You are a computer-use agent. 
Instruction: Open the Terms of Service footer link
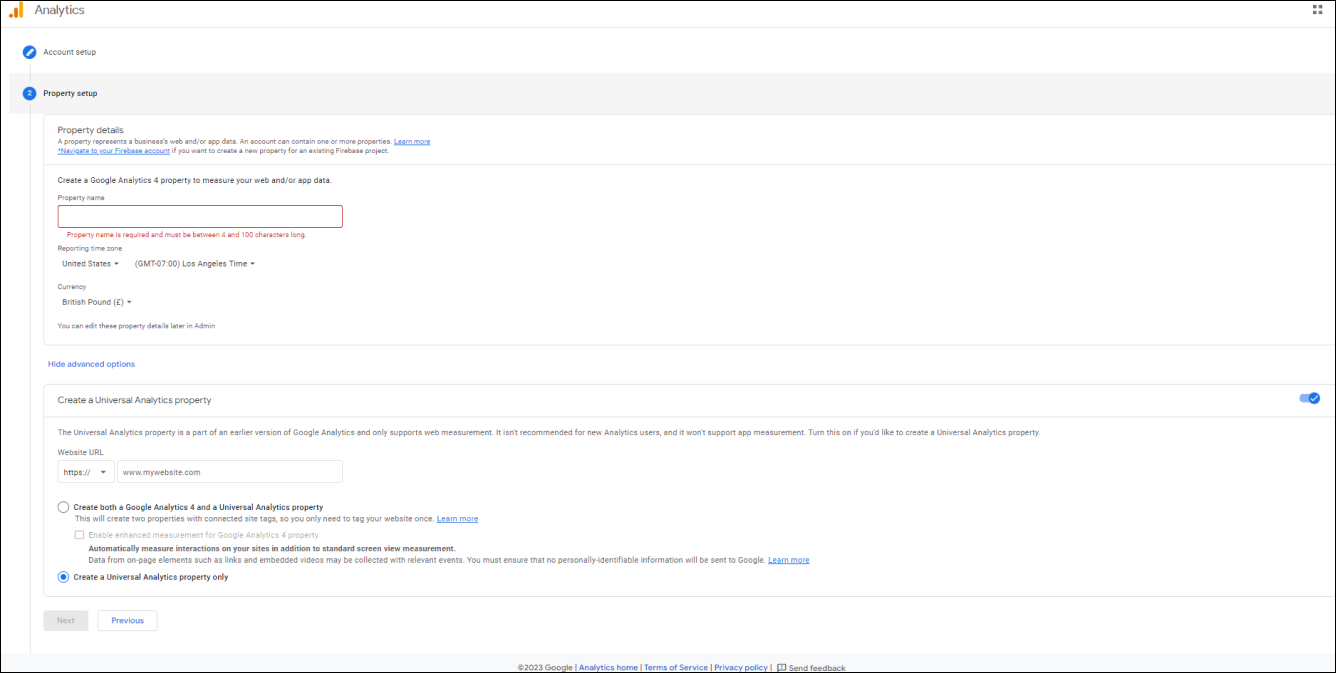click(676, 667)
